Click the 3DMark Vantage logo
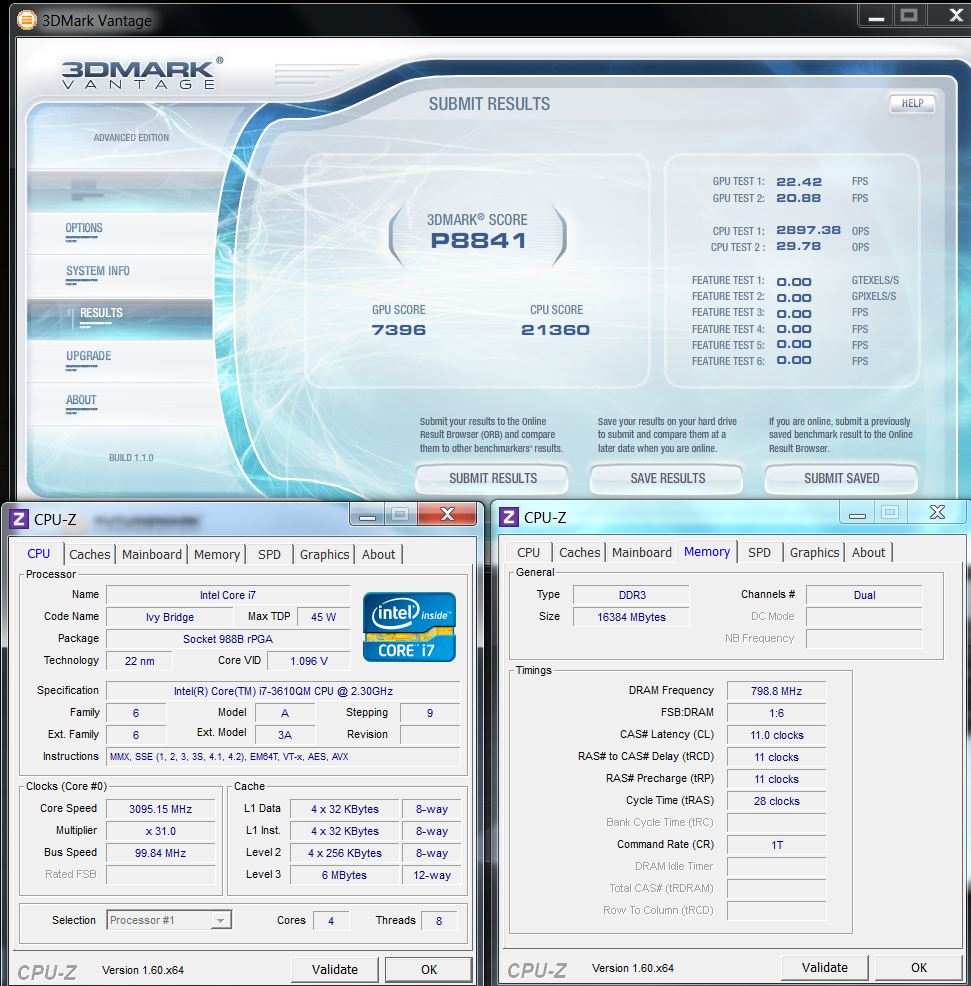The image size is (971, 986). (x=138, y=75)
